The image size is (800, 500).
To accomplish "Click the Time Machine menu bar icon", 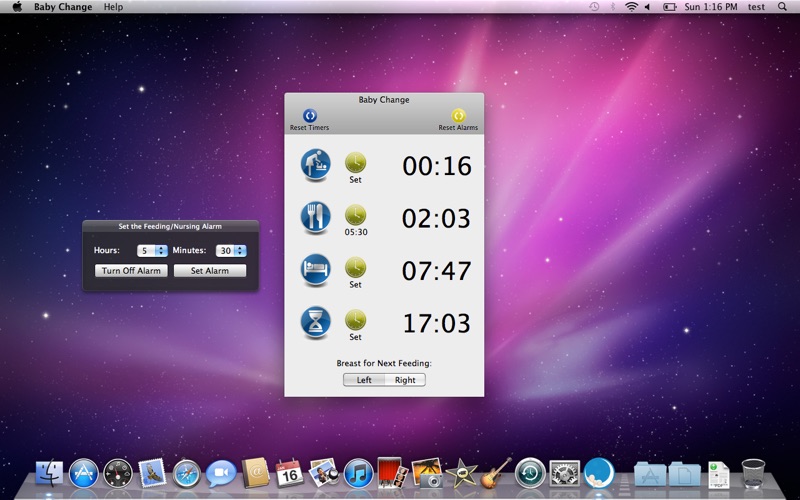I will pyautogui.click(x=594, y=7).
